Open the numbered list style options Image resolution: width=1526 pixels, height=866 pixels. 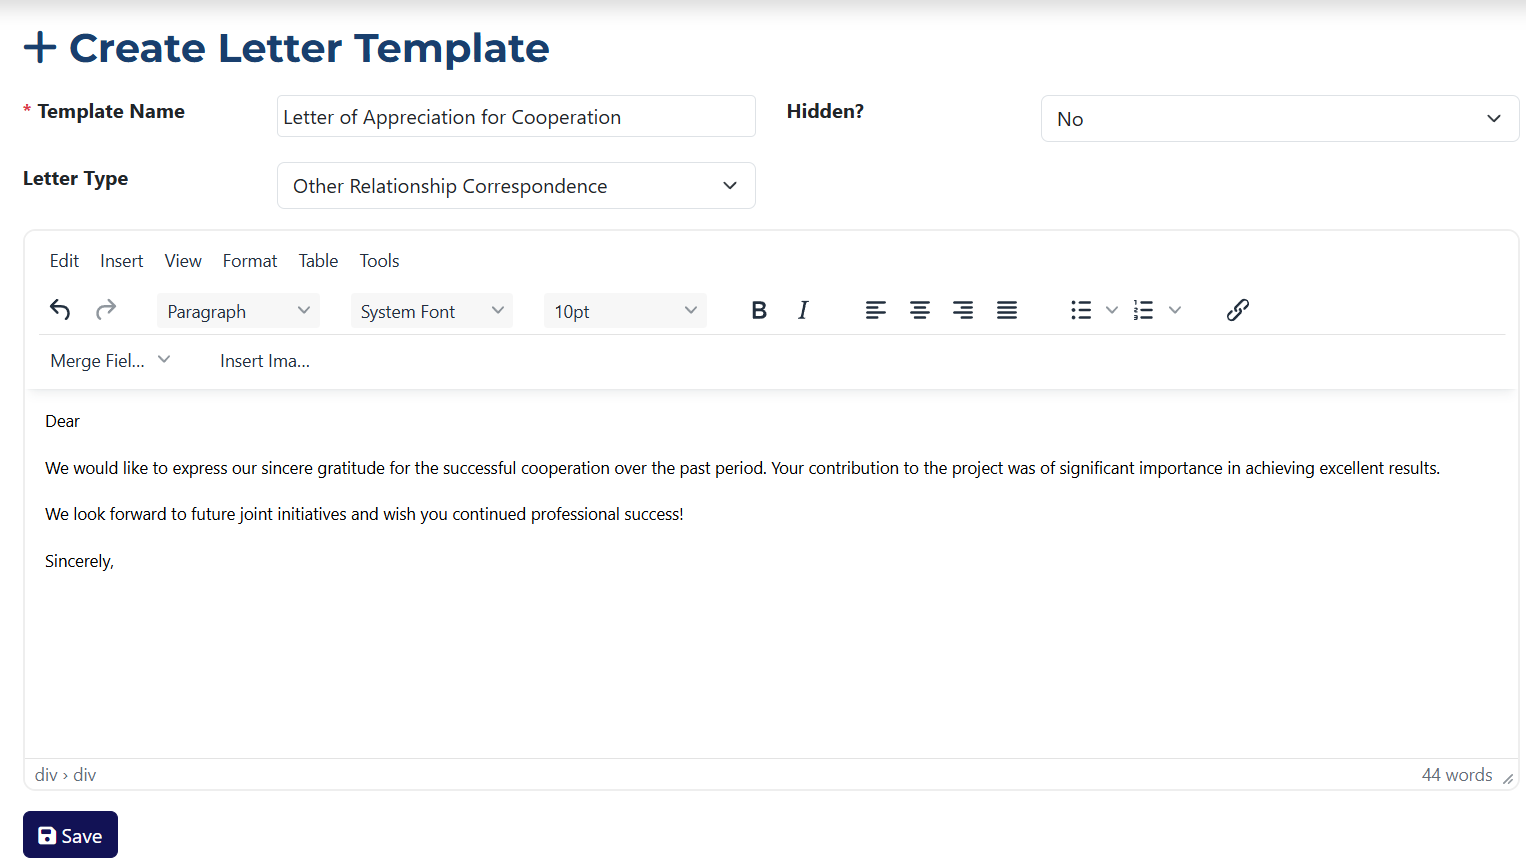(x=1174, y=310)
